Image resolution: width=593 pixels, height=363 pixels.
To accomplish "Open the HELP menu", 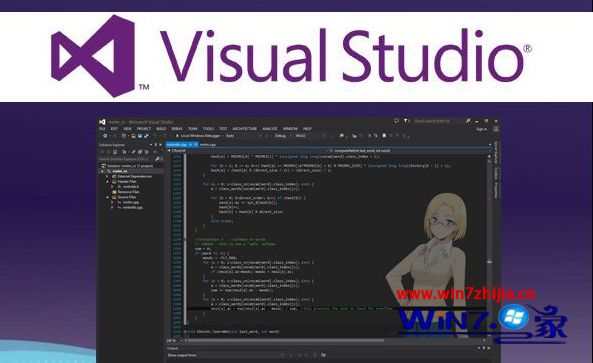I will click(307, 129).
